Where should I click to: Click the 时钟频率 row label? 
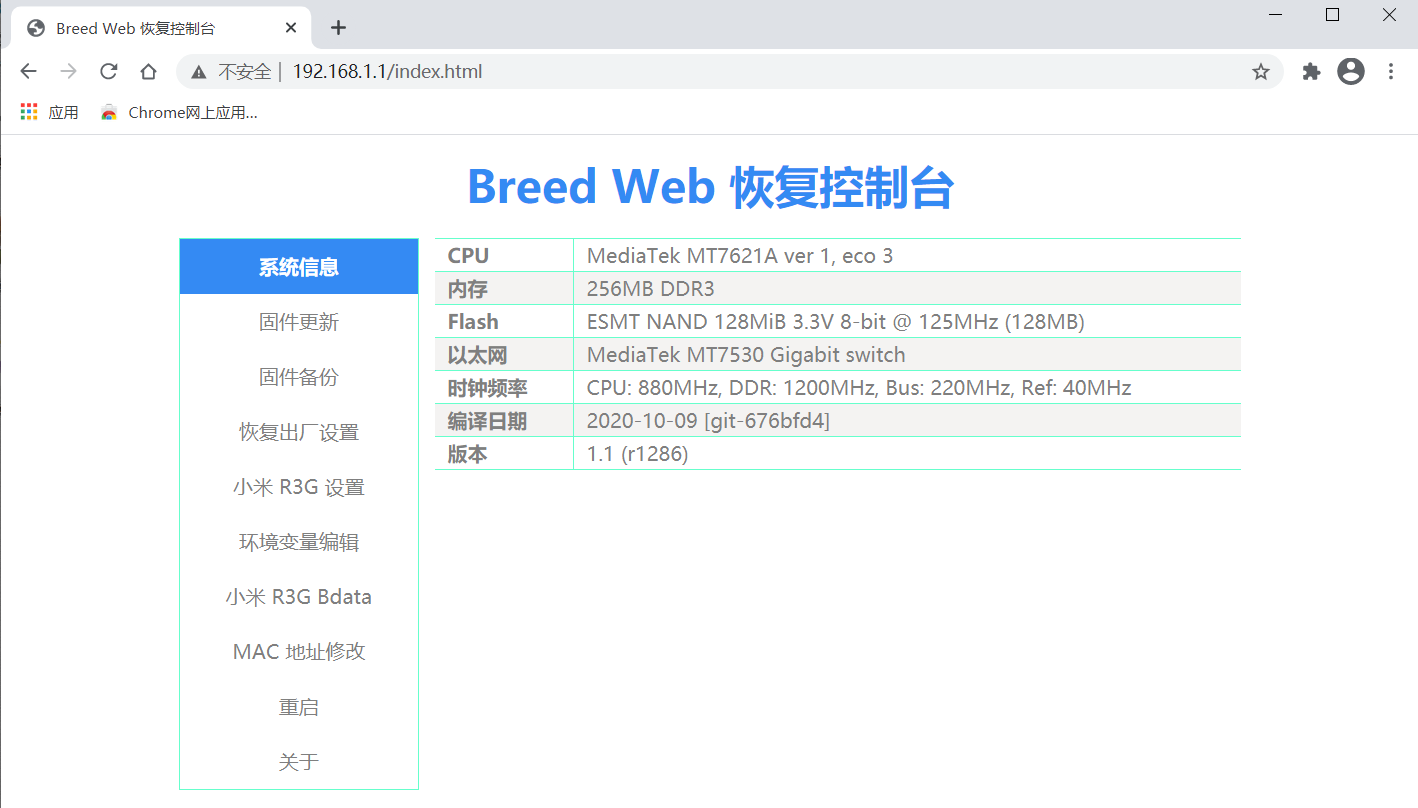click(488, 388)
